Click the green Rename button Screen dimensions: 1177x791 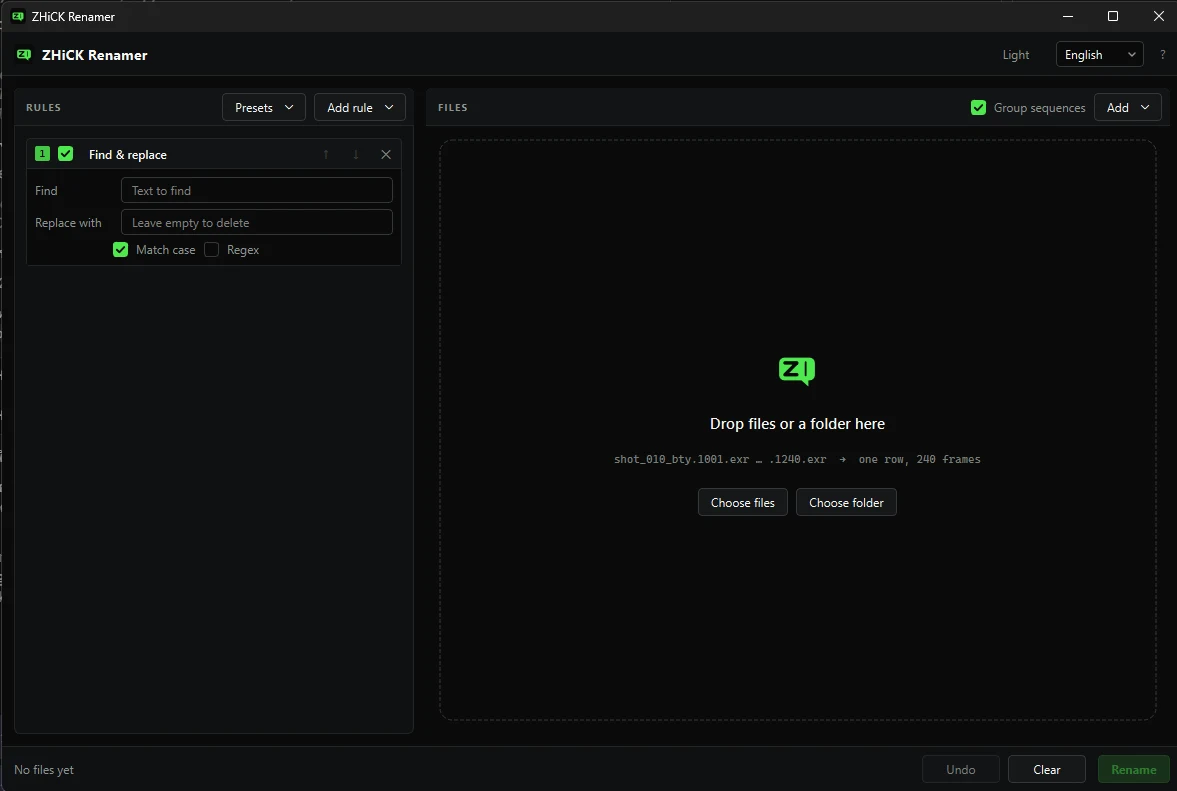(x=1133, y=770)
